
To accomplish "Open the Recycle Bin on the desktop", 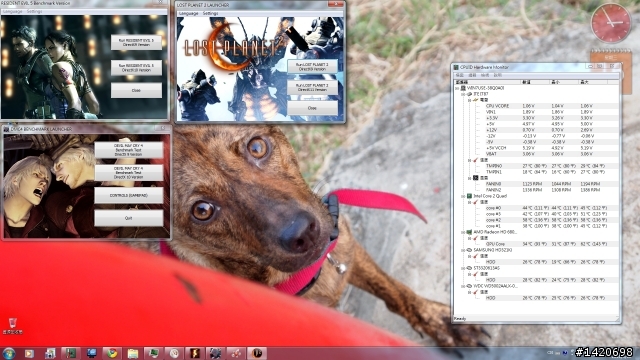I will tap(12, 326).
